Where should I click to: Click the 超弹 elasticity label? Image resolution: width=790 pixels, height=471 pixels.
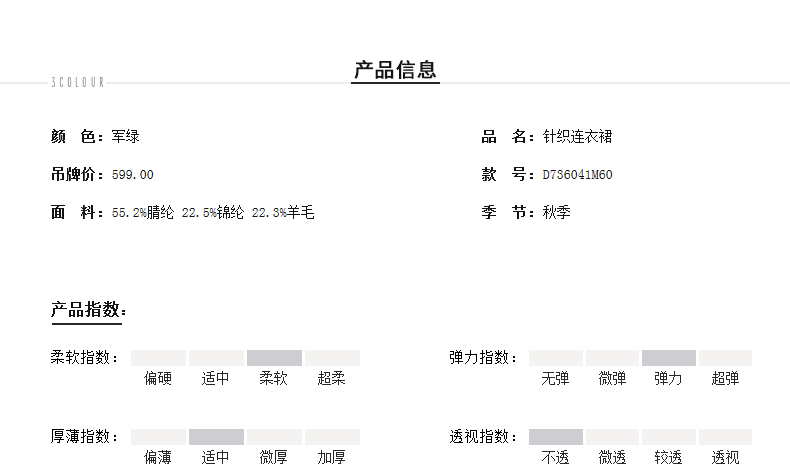pyautogui.click(x=725, y=378)
